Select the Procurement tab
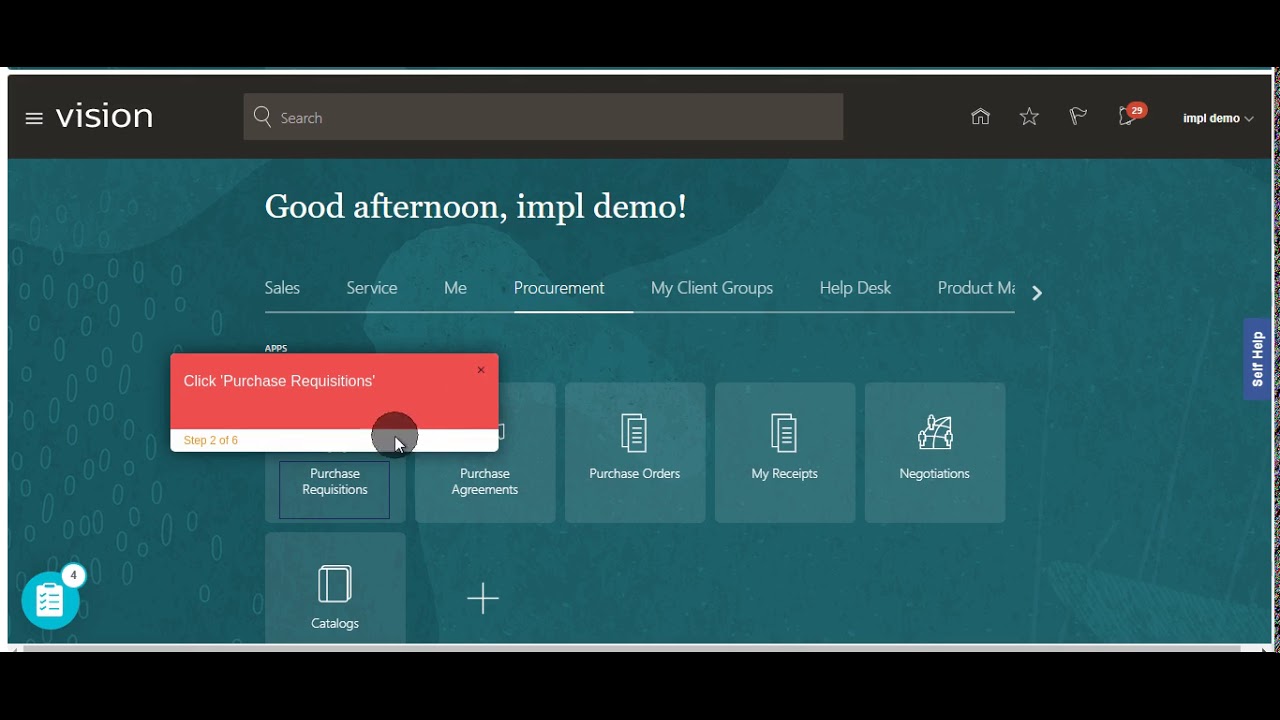Screen dimensions: 1280x720 (x=559, y=288)
